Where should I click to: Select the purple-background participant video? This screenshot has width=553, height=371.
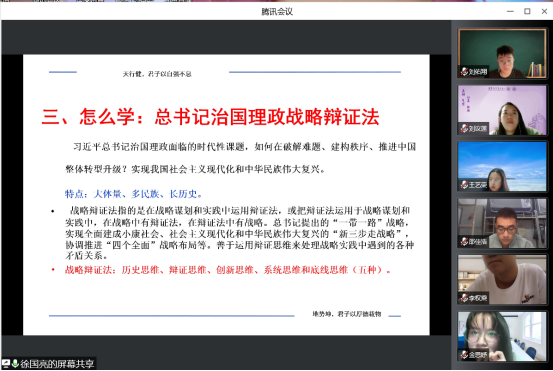point(502,110)
